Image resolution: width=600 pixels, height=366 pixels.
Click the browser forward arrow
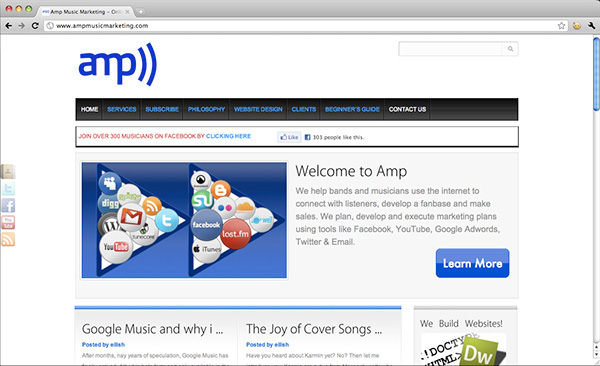[21, 26]
